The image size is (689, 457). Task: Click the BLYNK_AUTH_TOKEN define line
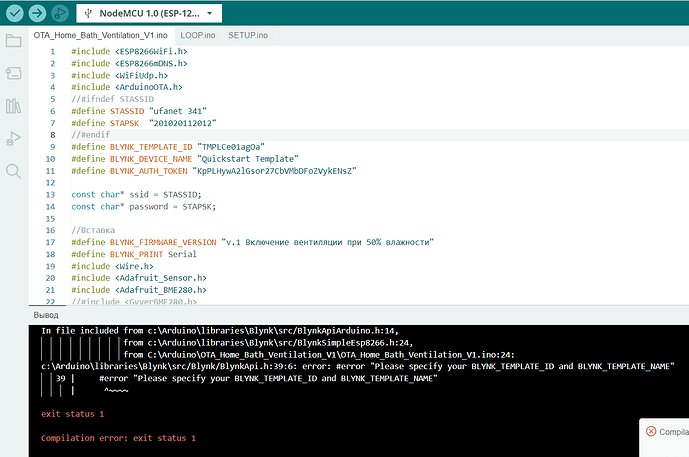click(214, 170)
